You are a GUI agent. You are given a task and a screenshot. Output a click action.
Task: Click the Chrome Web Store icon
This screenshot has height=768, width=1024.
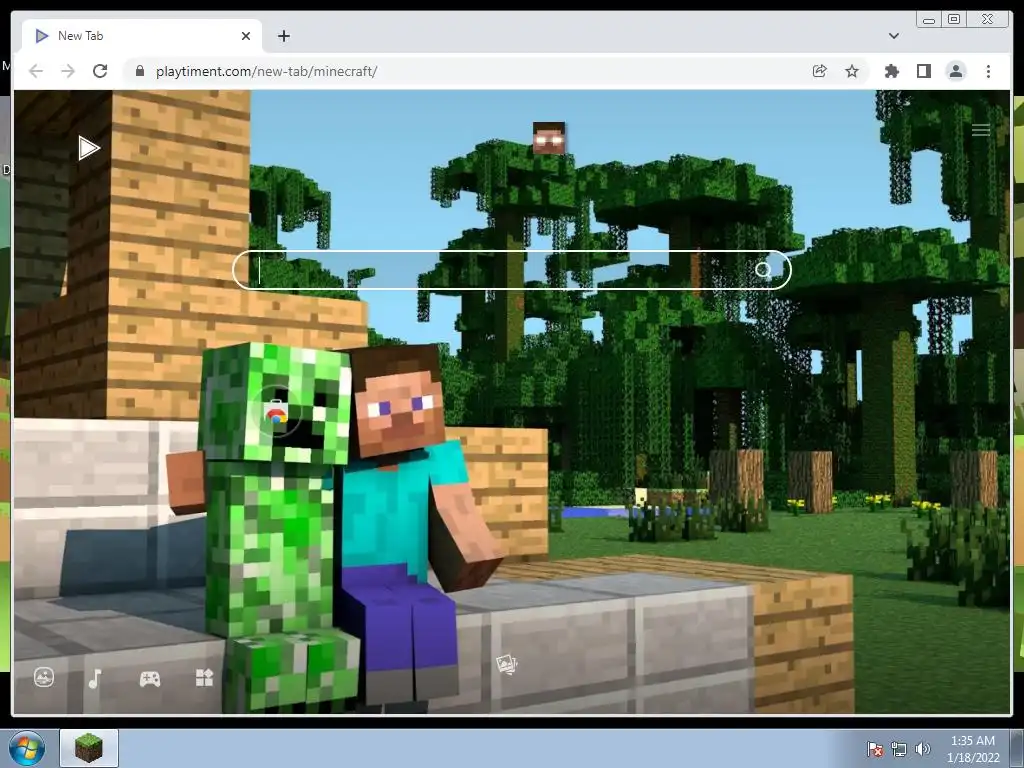click(x=276, y=413)
